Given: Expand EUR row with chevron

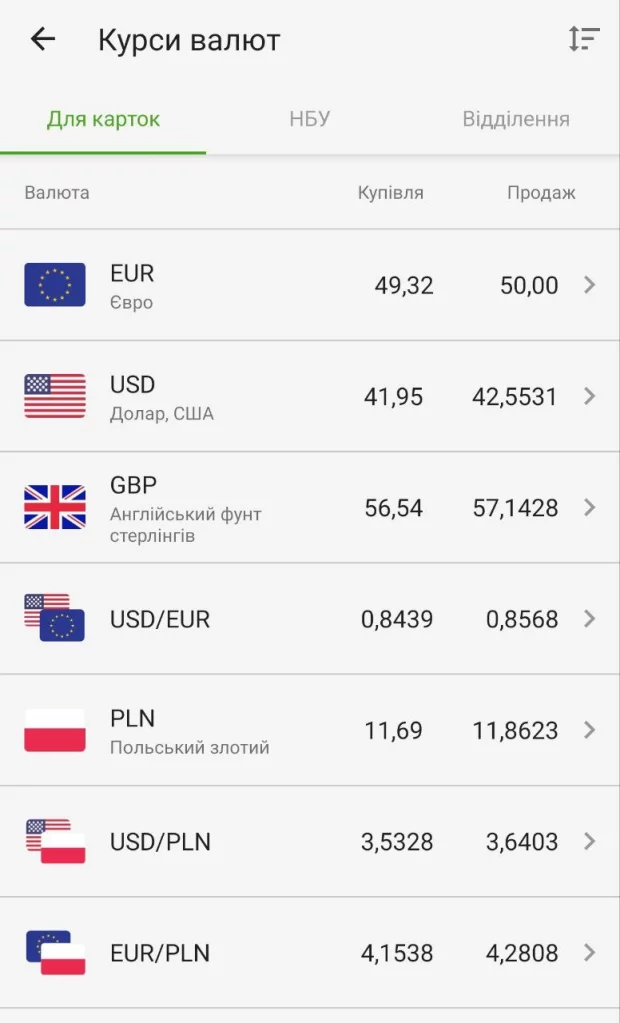Looking at the screenshot, I should click(589, 285).
